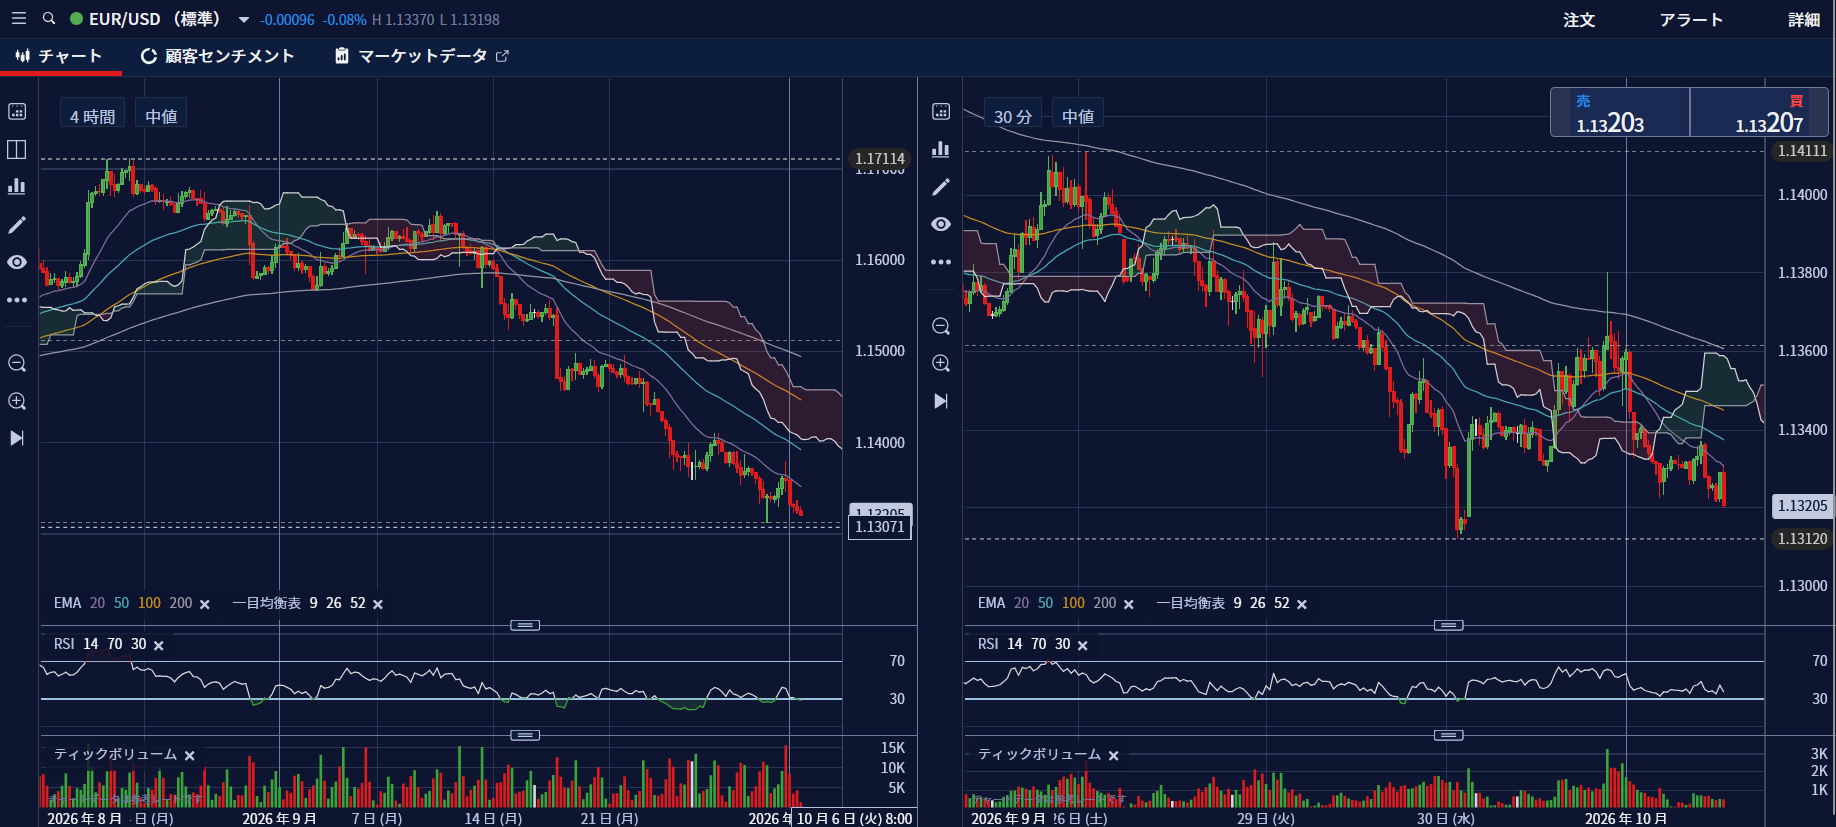Open chart type icon on left chart
This screenshot has height=827, width=1836.
[x=17, y=186]
